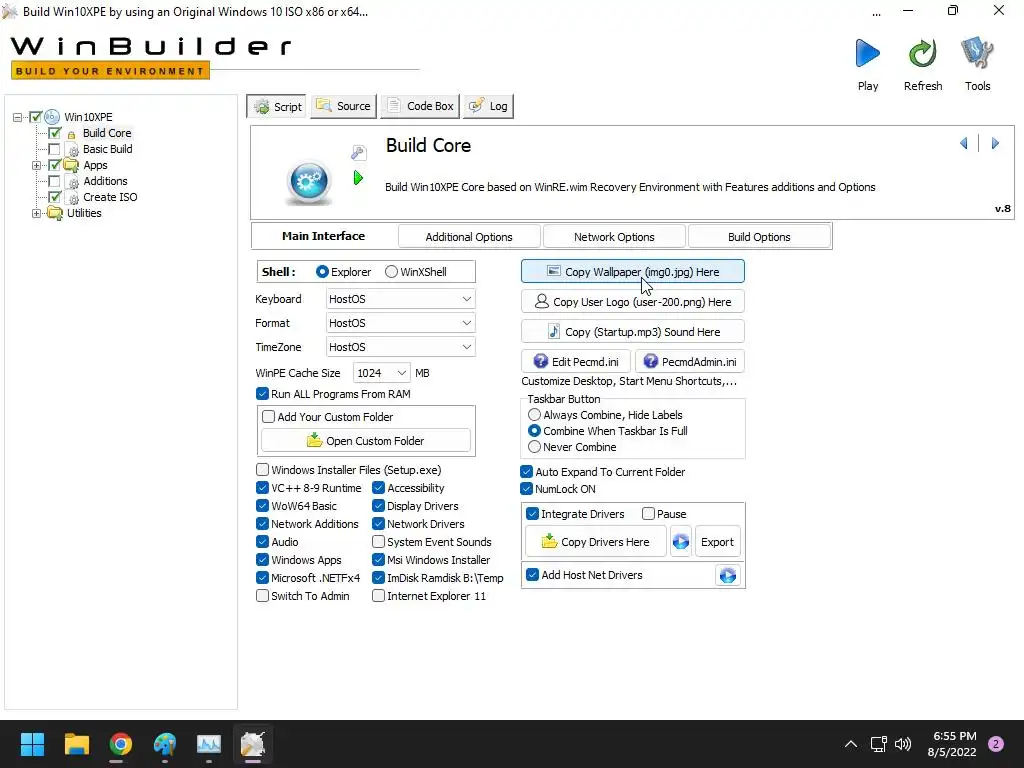Click the monitor app taskbar icon

pyautogui.click(x=209, y=744)
